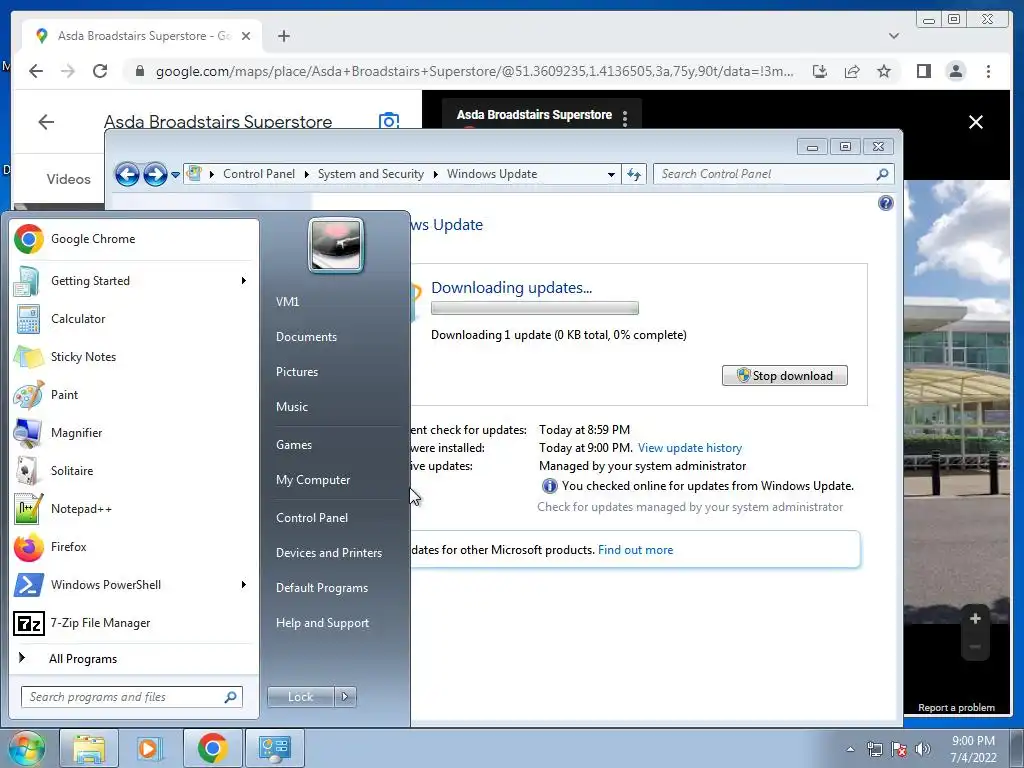This screenshot has width=1024, height=768.
Task: Go back in Chrome browser
Action: coord(36,71)
